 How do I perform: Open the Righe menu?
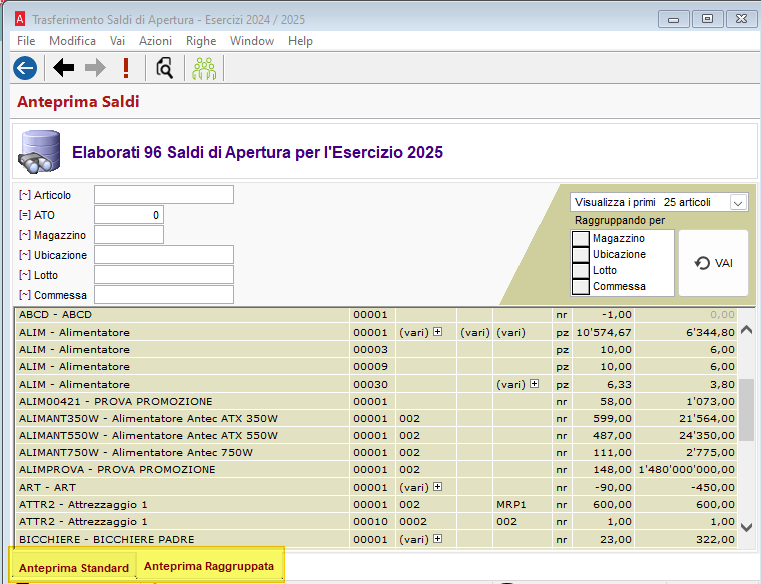pyautogui.click(x=201, y=41)
